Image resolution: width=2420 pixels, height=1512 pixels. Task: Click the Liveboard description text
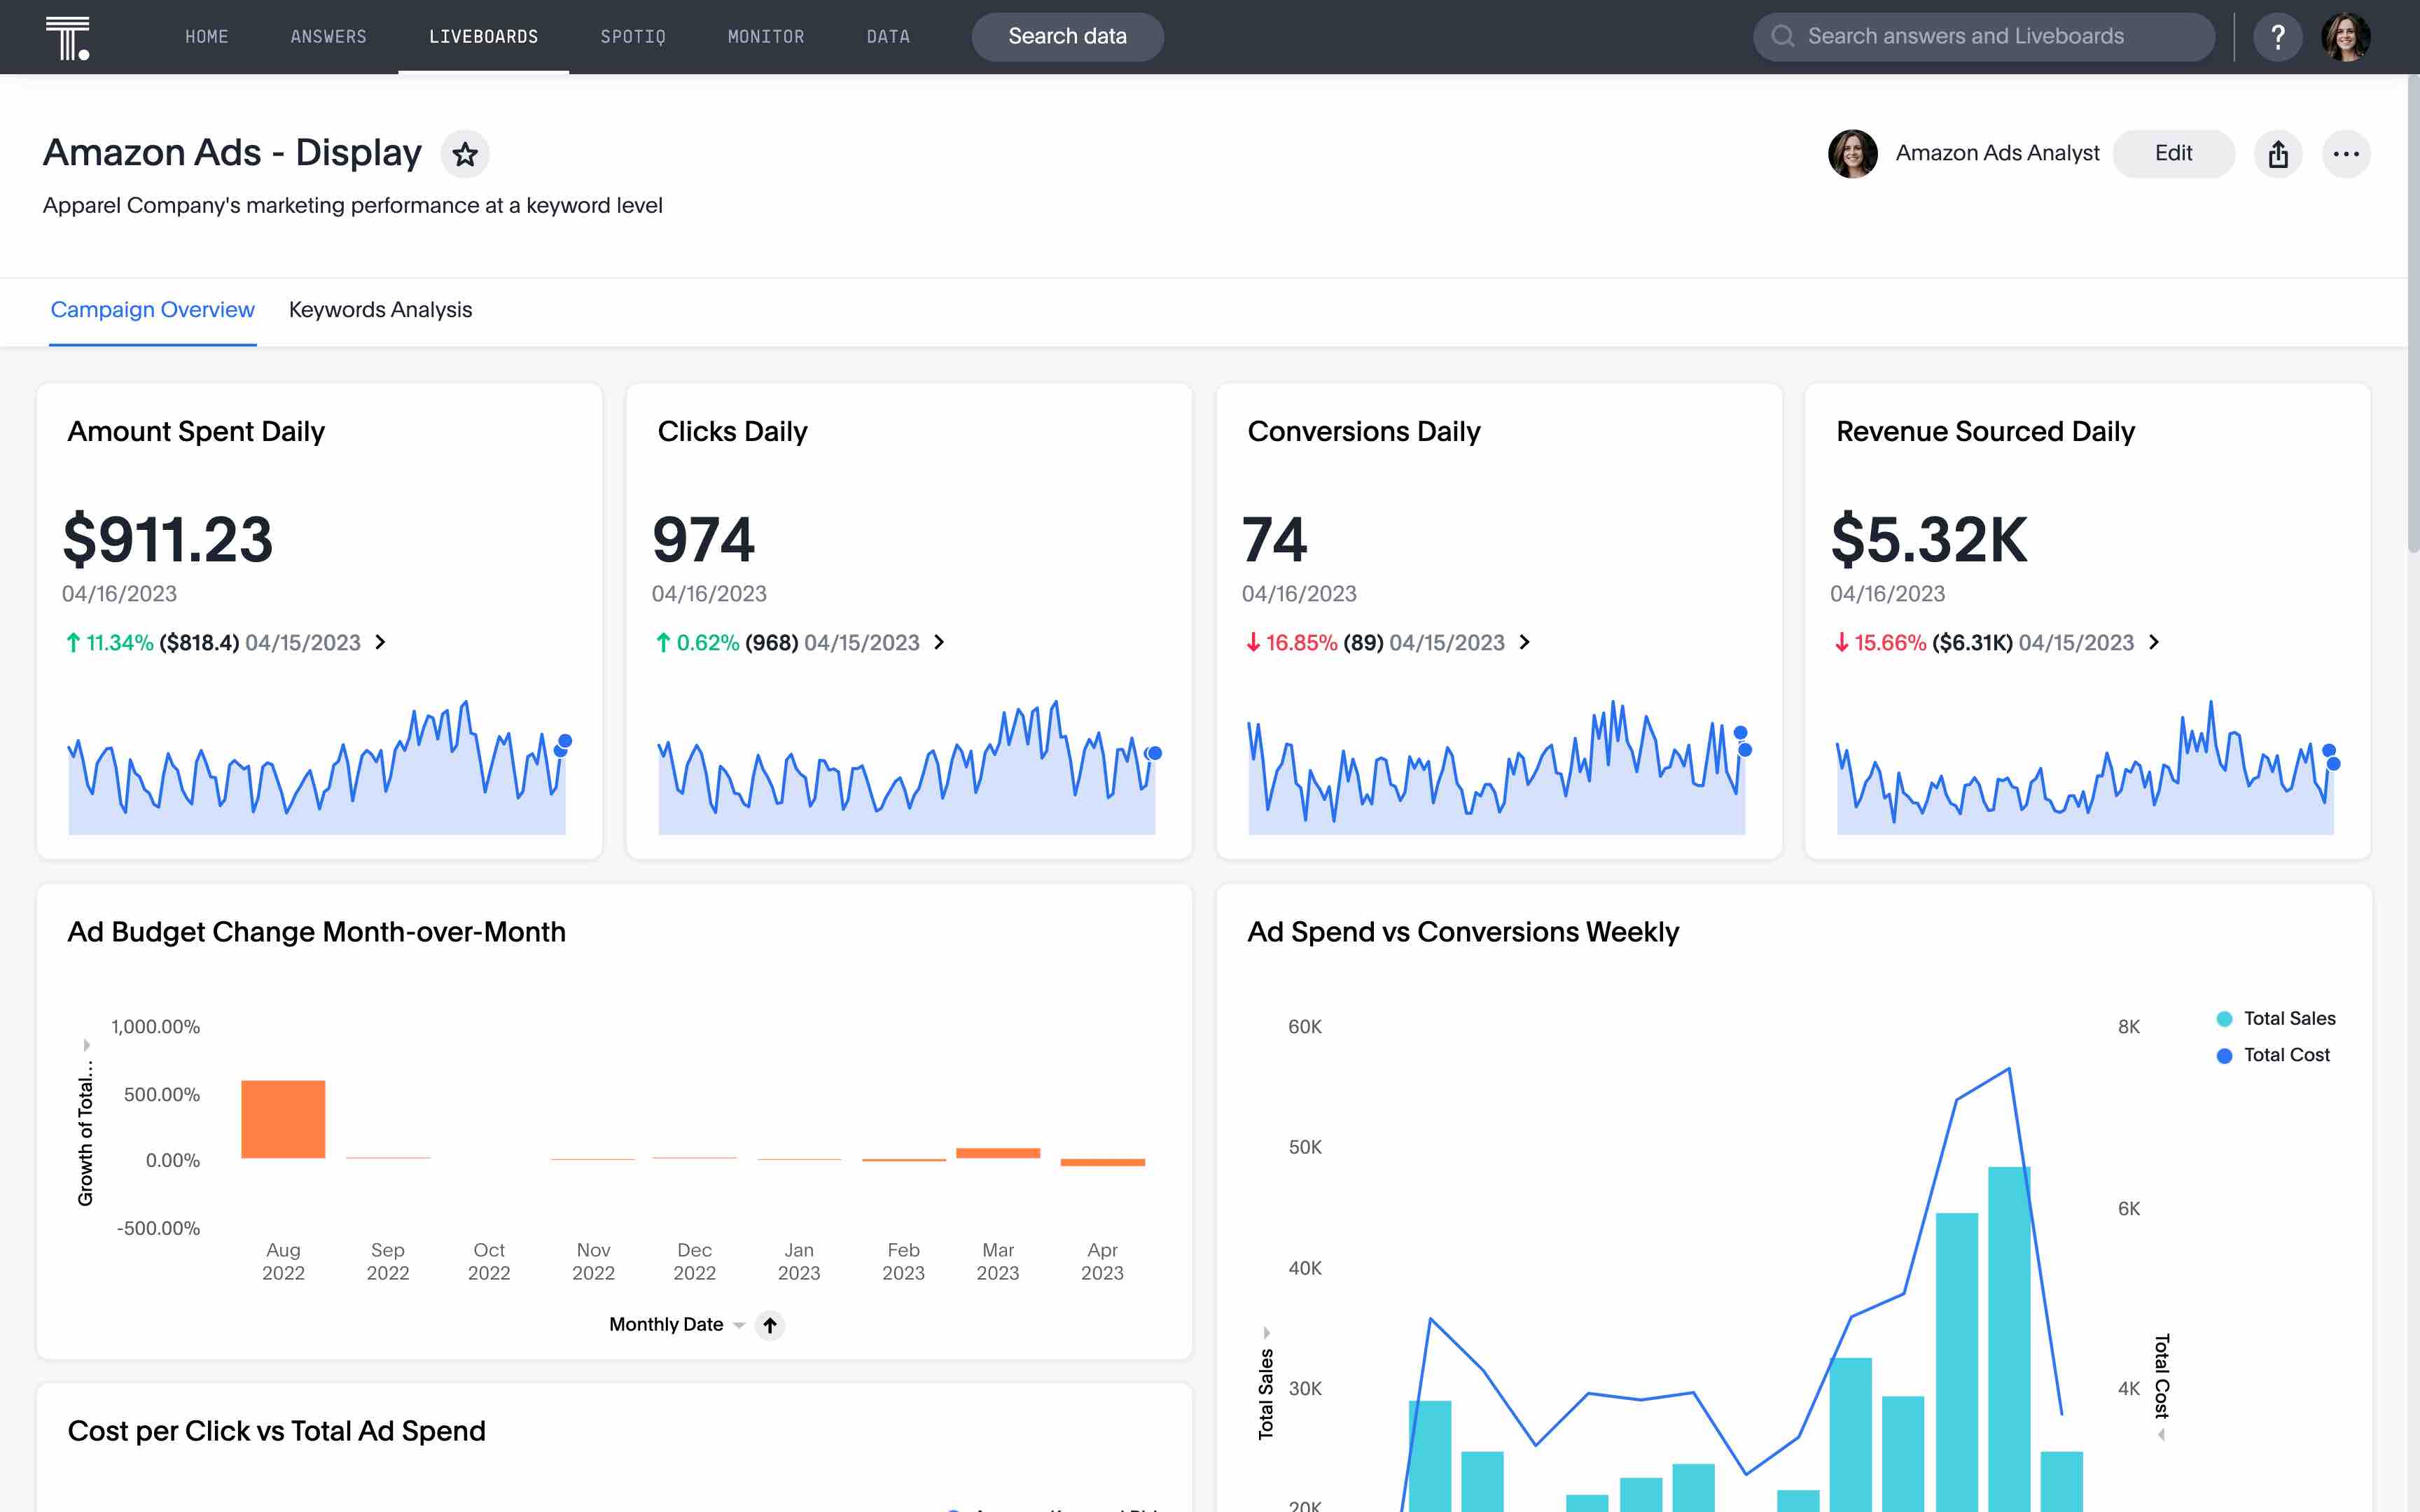tap(353, 206)
